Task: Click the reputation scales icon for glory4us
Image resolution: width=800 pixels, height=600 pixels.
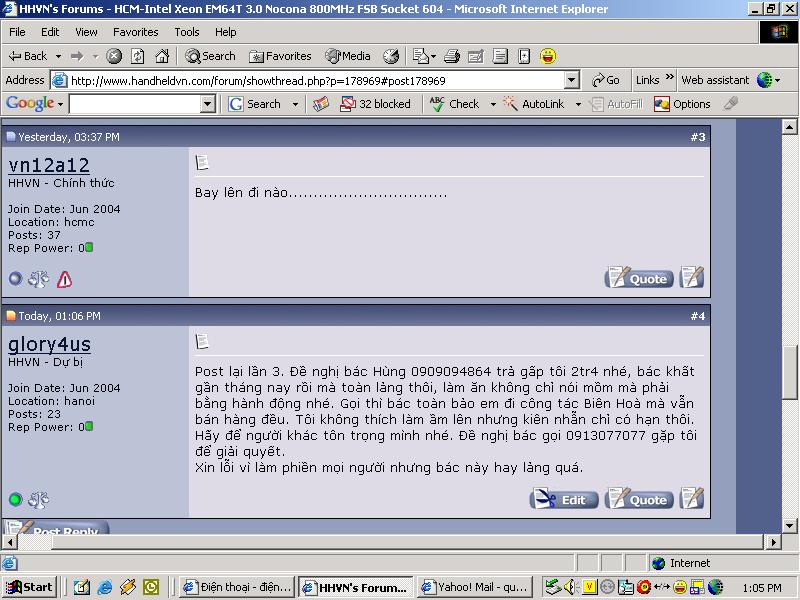Action: coord(38,499)
